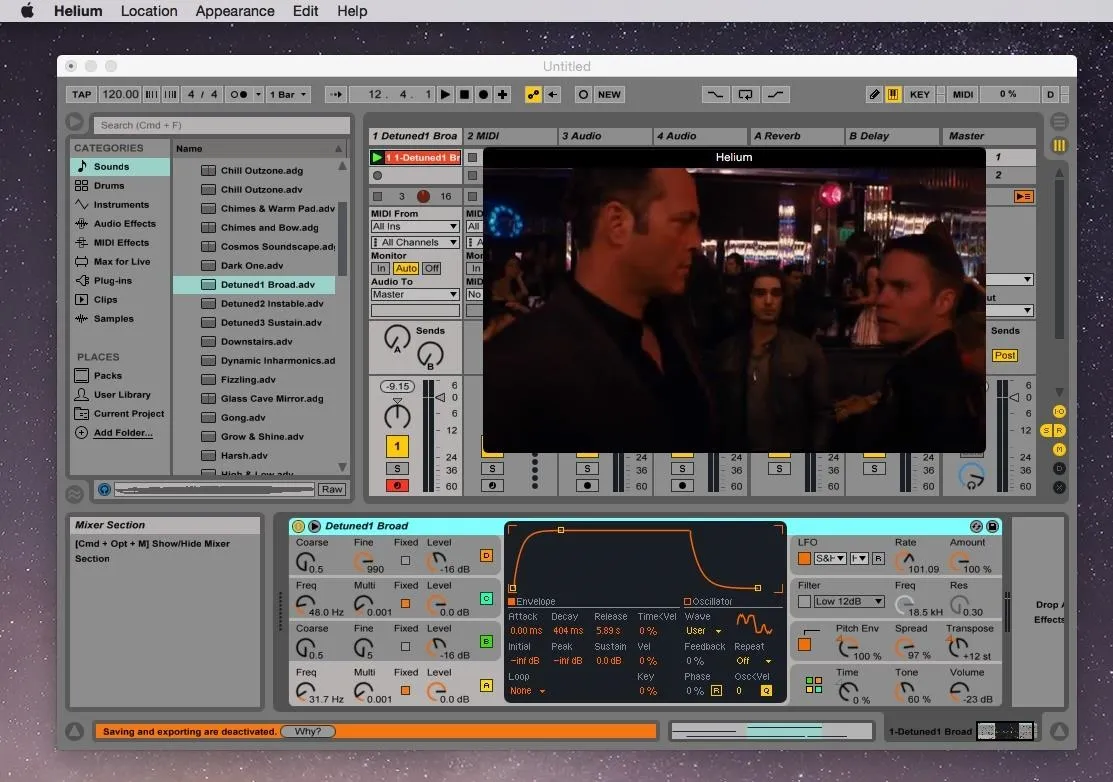Select the A Reverb return track header

pyautogui.click(x=796, y=136)
